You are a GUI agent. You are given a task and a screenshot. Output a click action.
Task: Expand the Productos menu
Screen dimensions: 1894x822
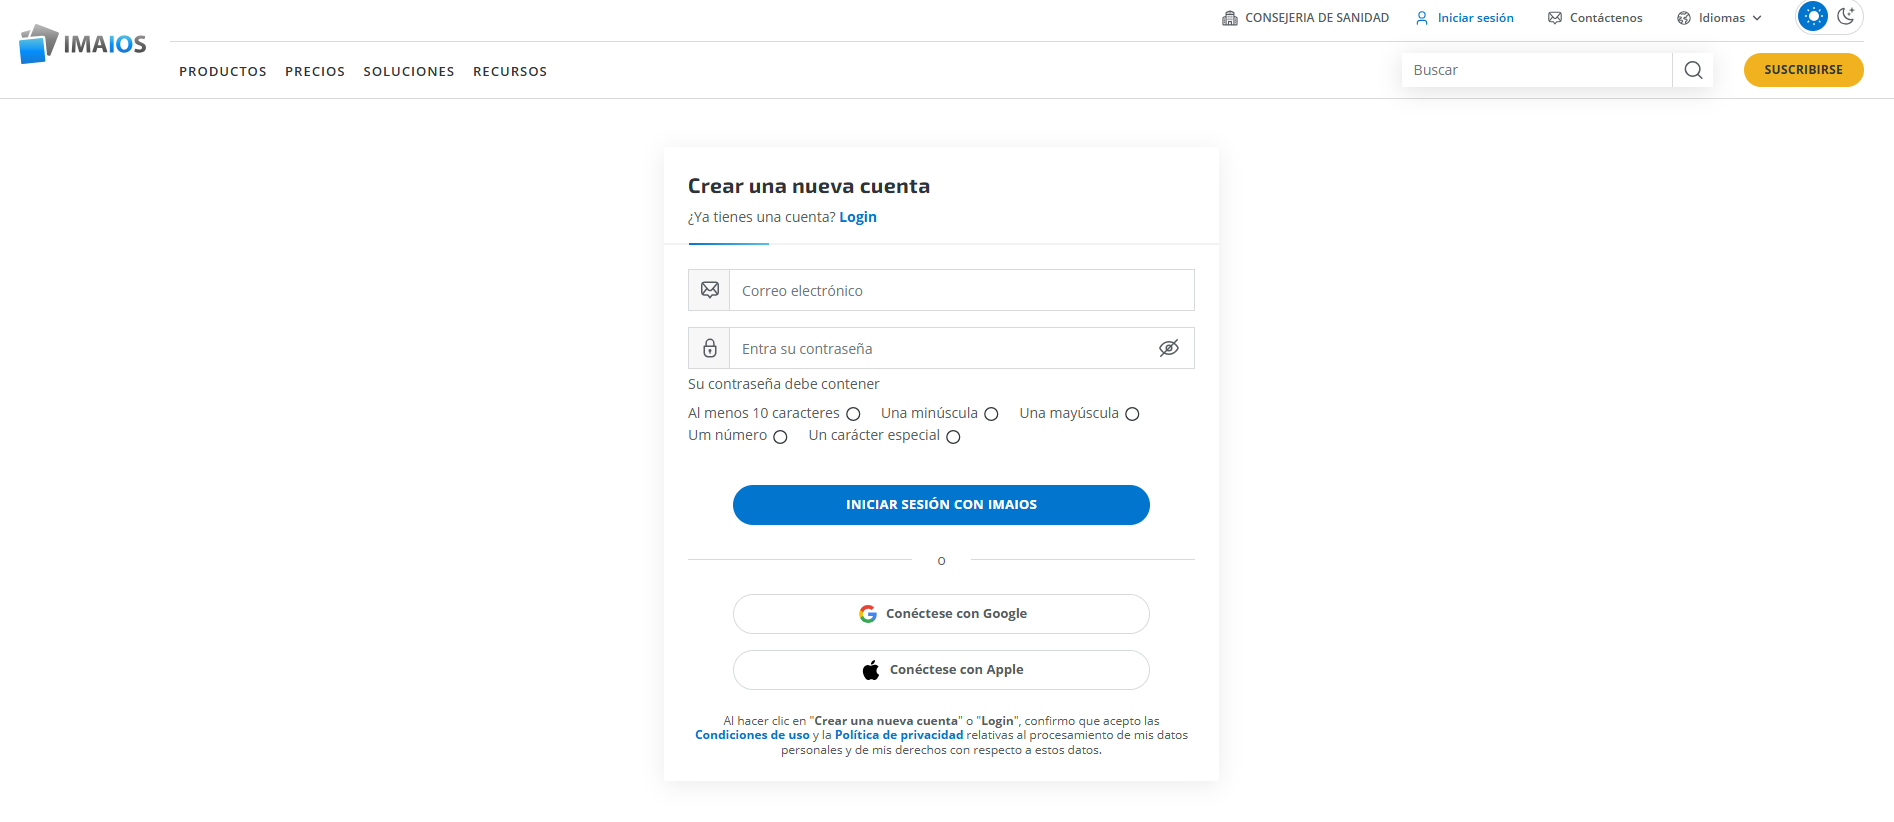click(x=223, y=72)
